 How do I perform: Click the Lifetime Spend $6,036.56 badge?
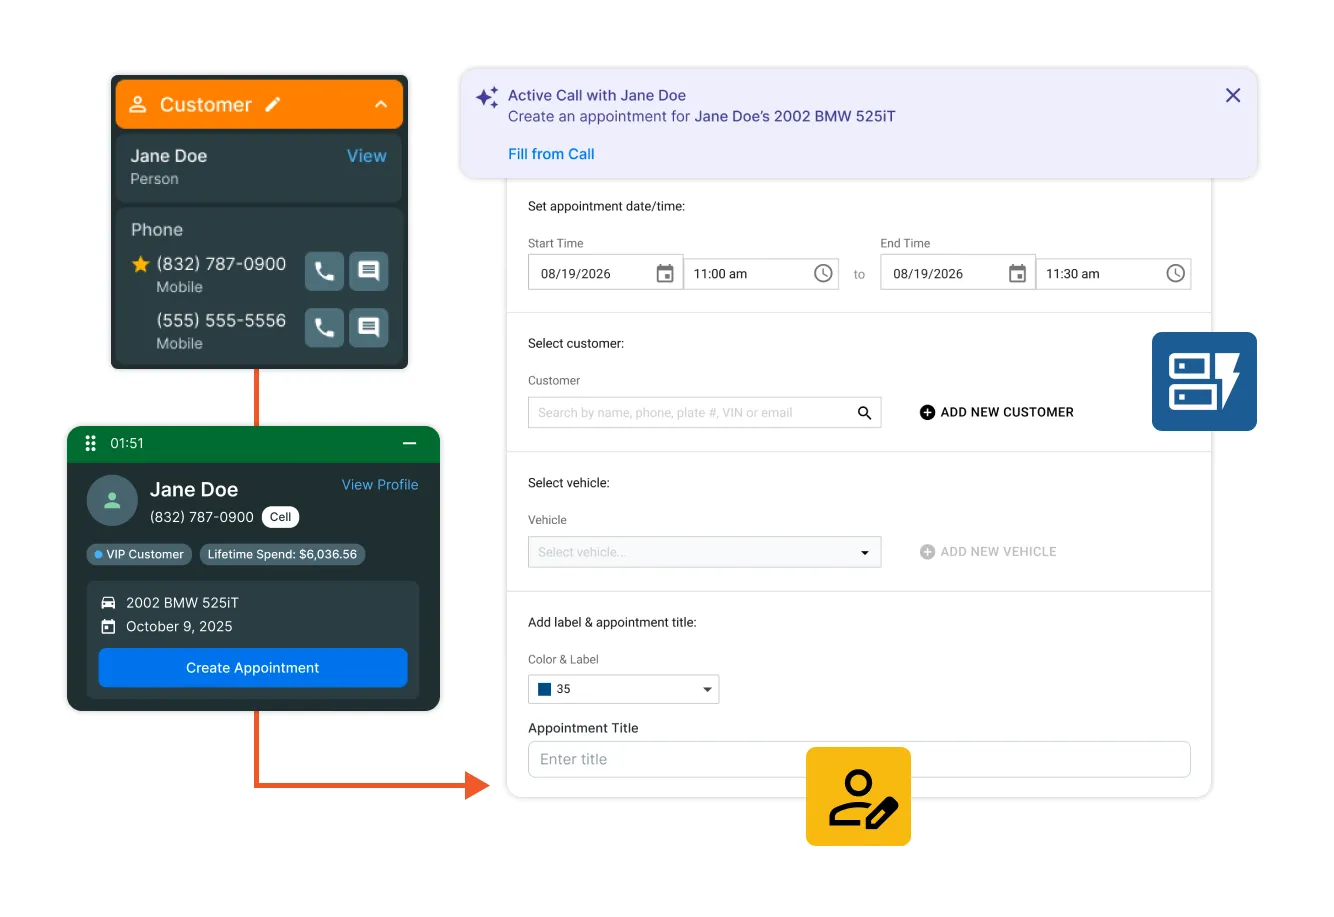[282, 554]
